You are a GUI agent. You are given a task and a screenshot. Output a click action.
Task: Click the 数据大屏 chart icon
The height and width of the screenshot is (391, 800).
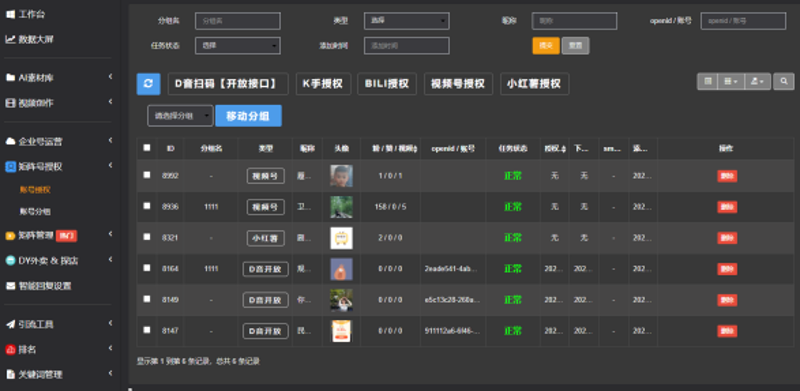pyautogui.click(x=10, y=39)
